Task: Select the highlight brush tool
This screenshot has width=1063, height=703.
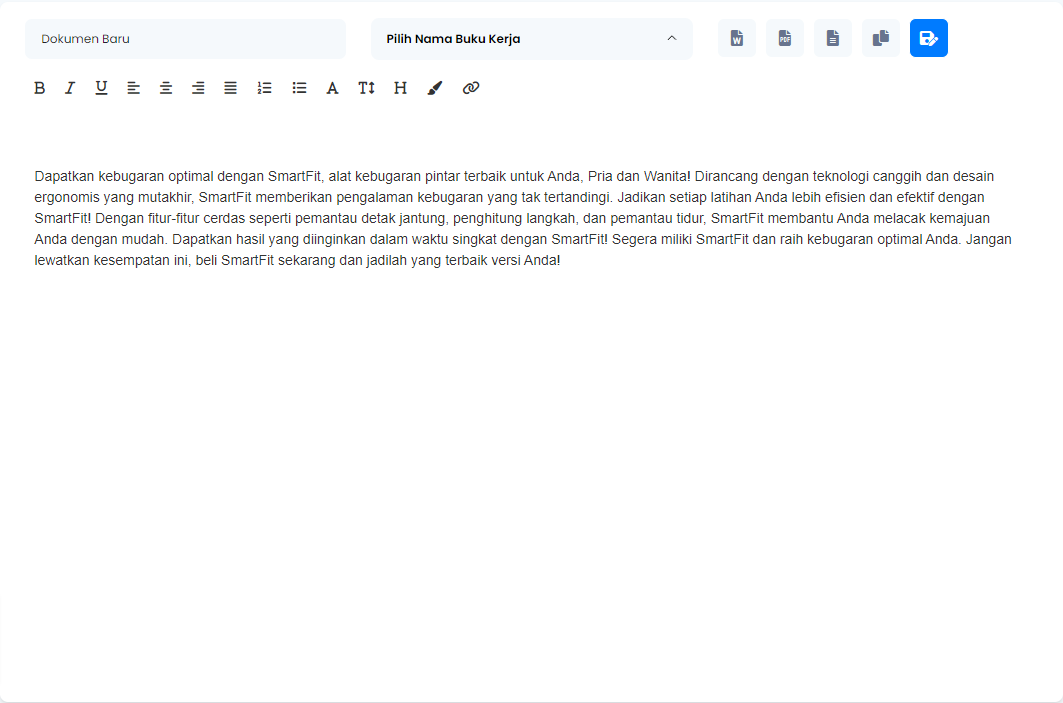Action: [435, 88]
